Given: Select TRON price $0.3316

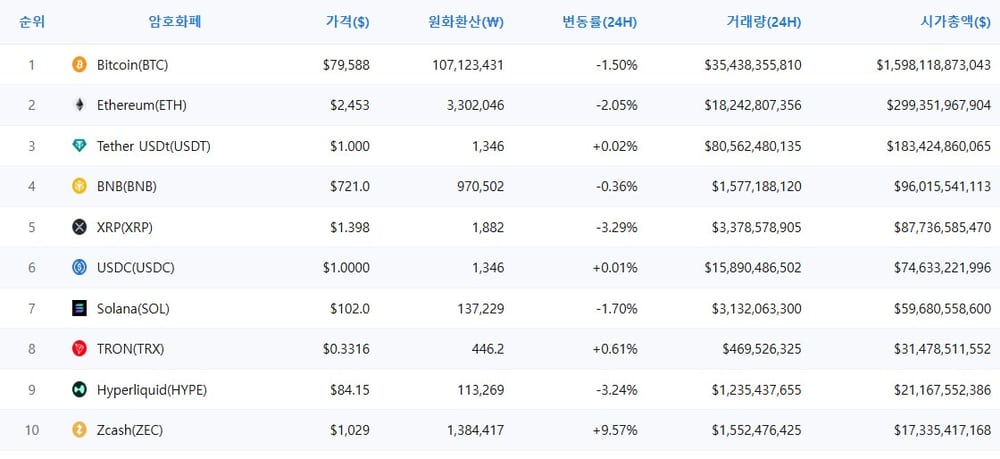Looking at the screenshot, I should pos(346,349).
